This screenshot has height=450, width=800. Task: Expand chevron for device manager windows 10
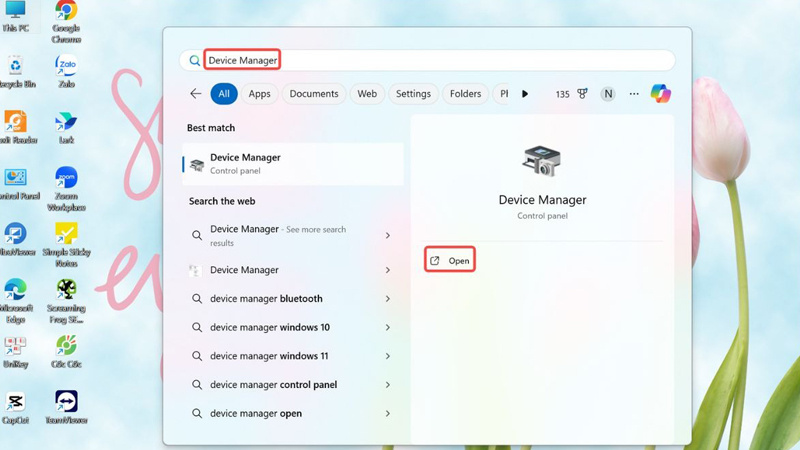388,328
